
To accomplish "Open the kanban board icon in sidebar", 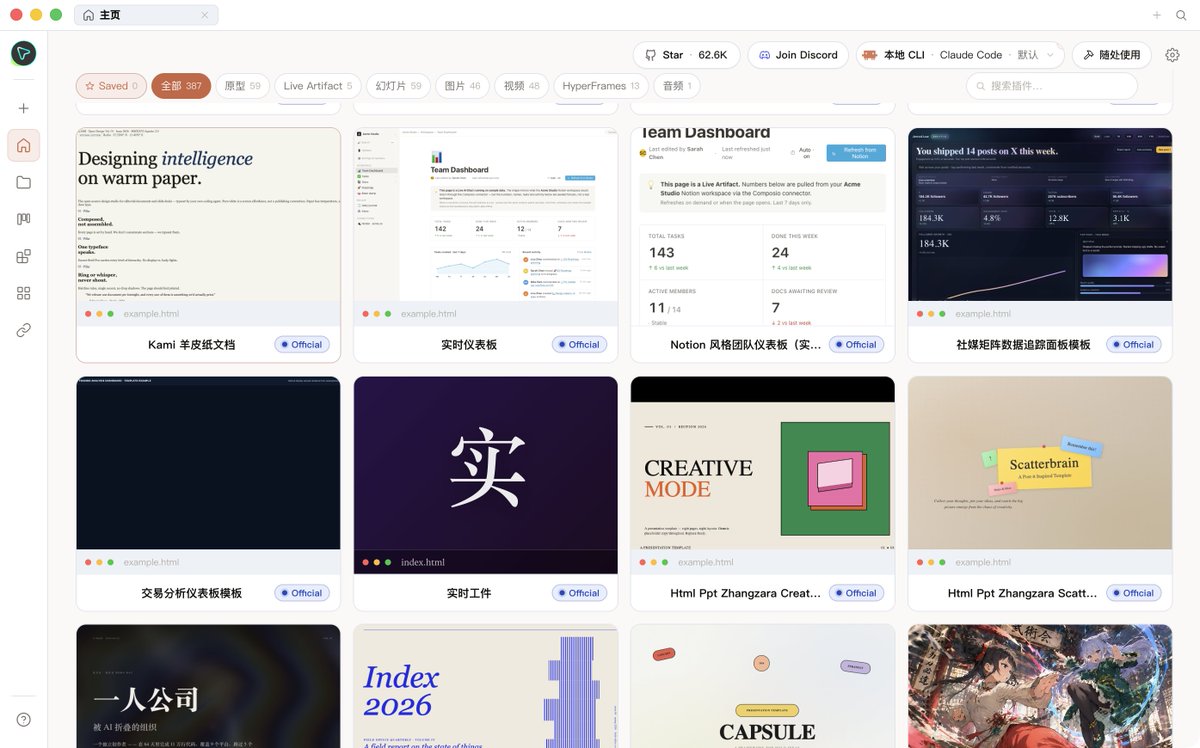I will point(24,219).
